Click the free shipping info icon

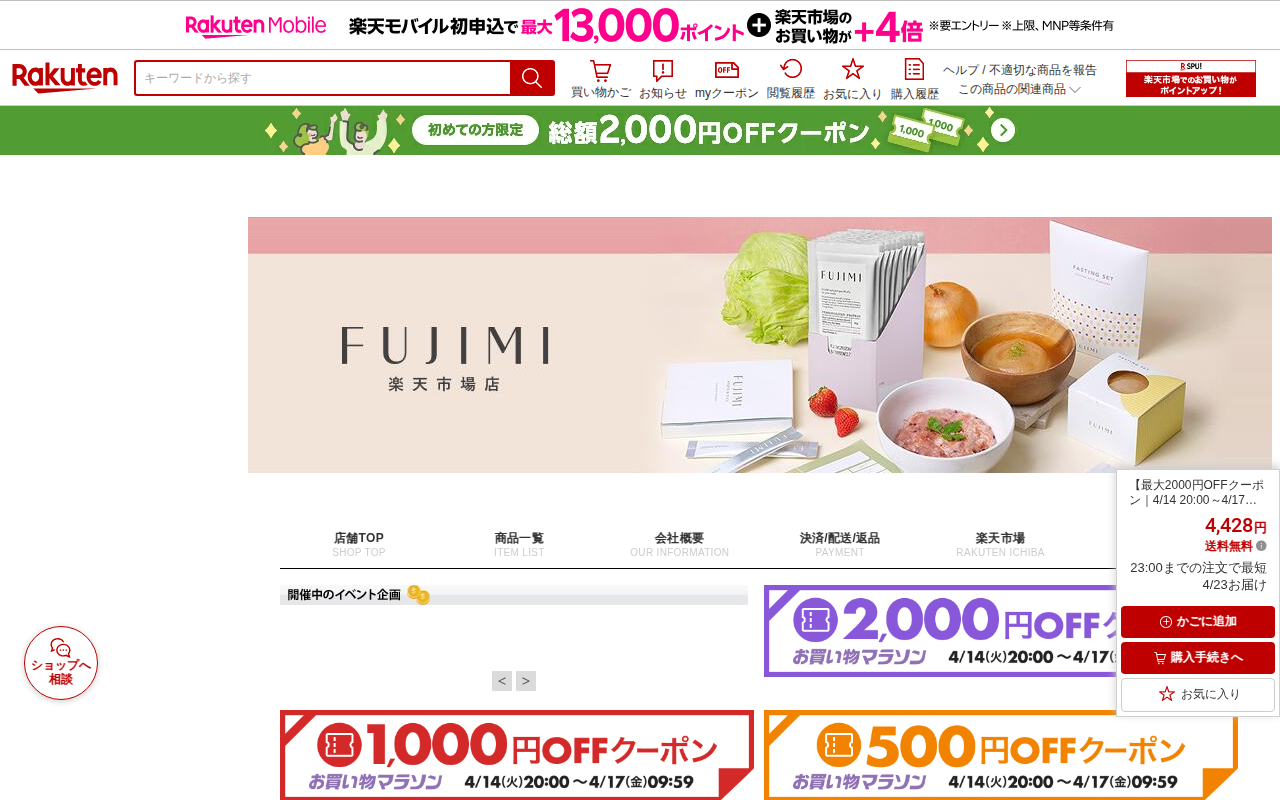pyautogui.click(x=1261, y=546)
